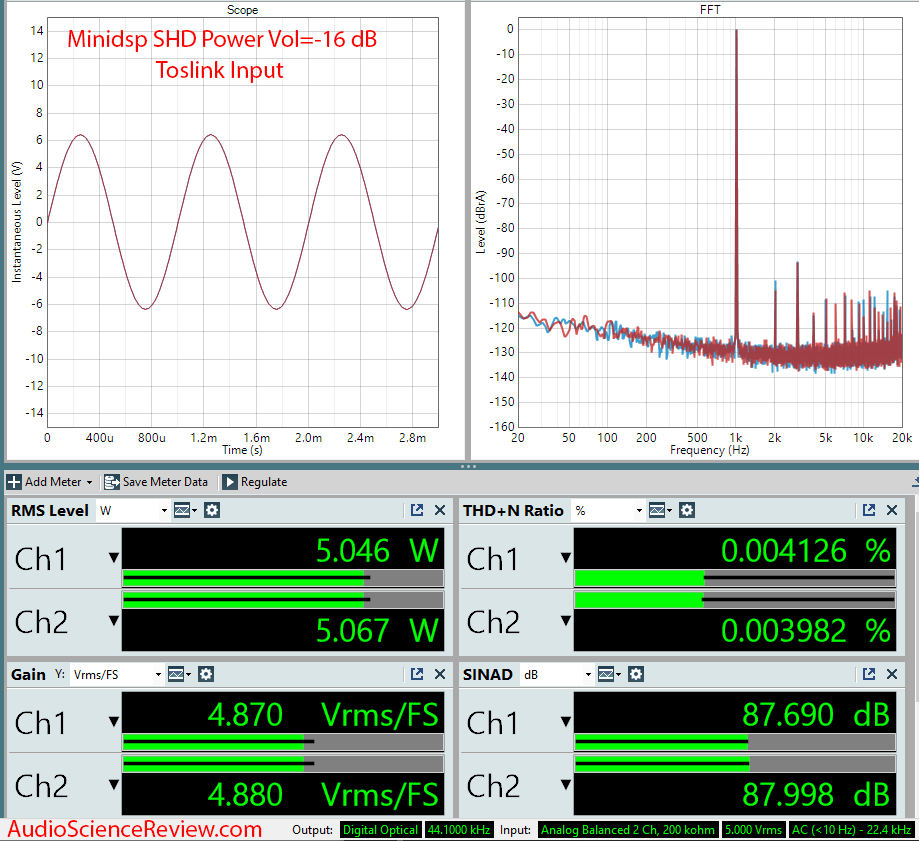919x841 pixels.
Task: Click the Scope graph title
Action: 242,9
